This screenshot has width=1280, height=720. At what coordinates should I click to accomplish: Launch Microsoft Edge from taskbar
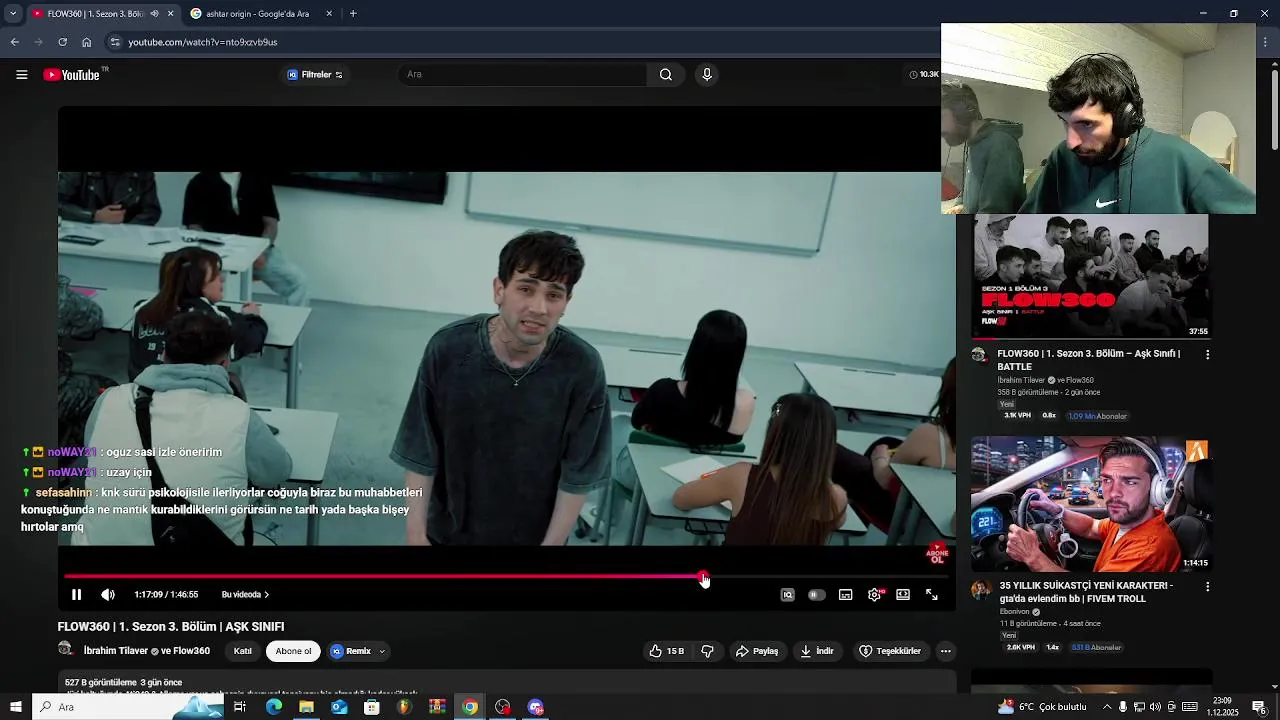click(x=273, y=707)
